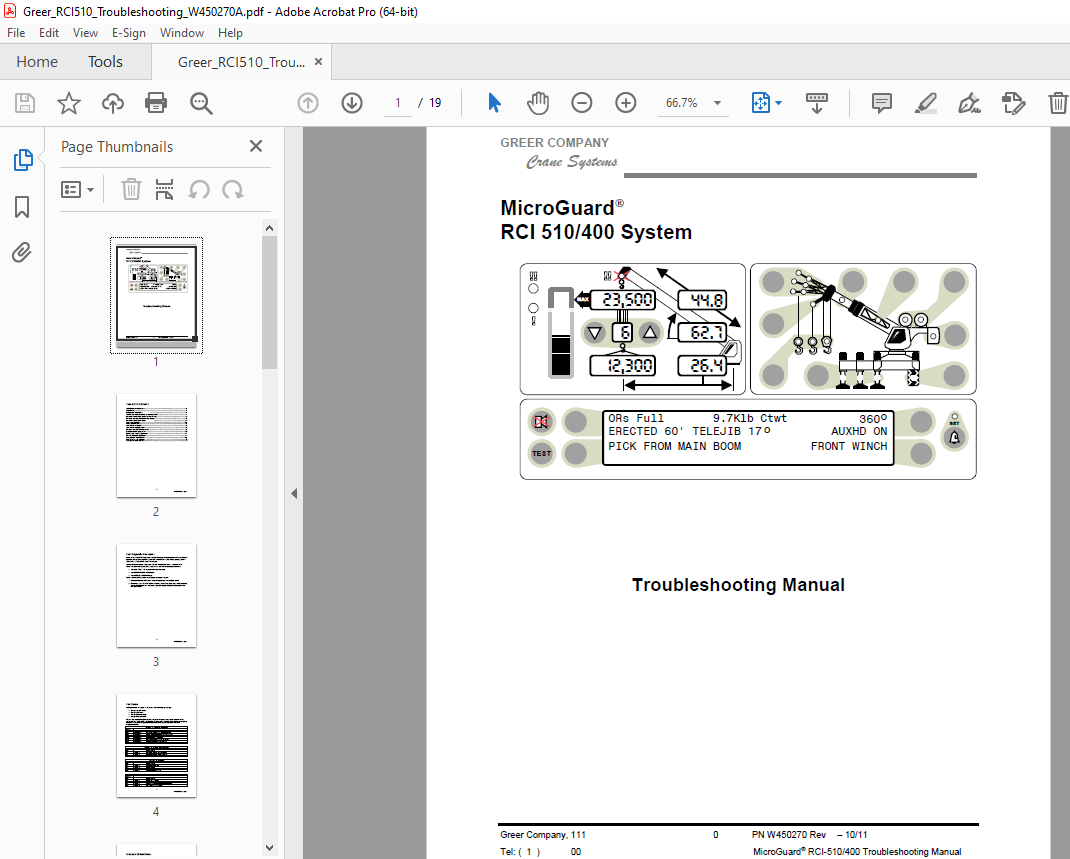Open the Help menu
1070x859 pixels.
click(x=230, y=33)
